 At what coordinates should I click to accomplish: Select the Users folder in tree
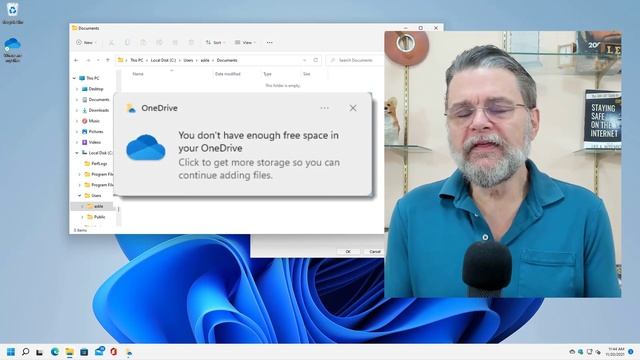(x=93, y=196)
